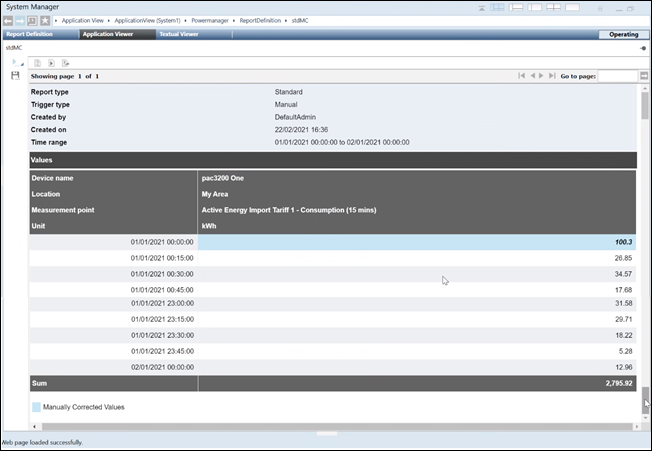652x451 pixels.
Task: Toggle the pin icon beside stdMC
Action: click(642, 48)
